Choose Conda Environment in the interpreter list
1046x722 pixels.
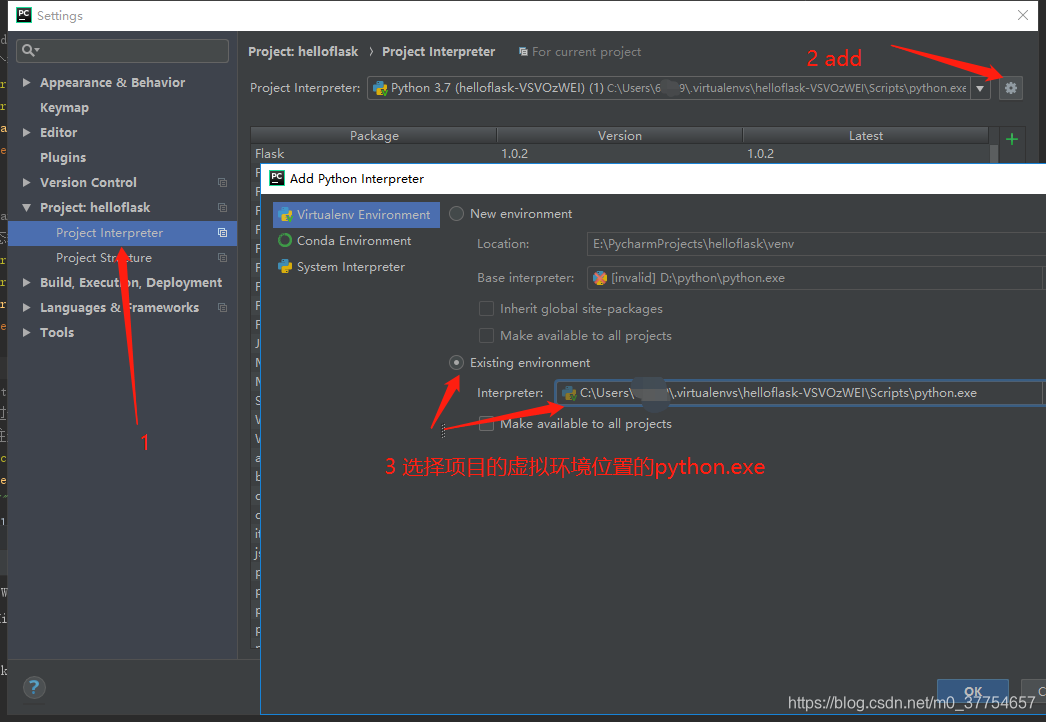coord(356,240)
